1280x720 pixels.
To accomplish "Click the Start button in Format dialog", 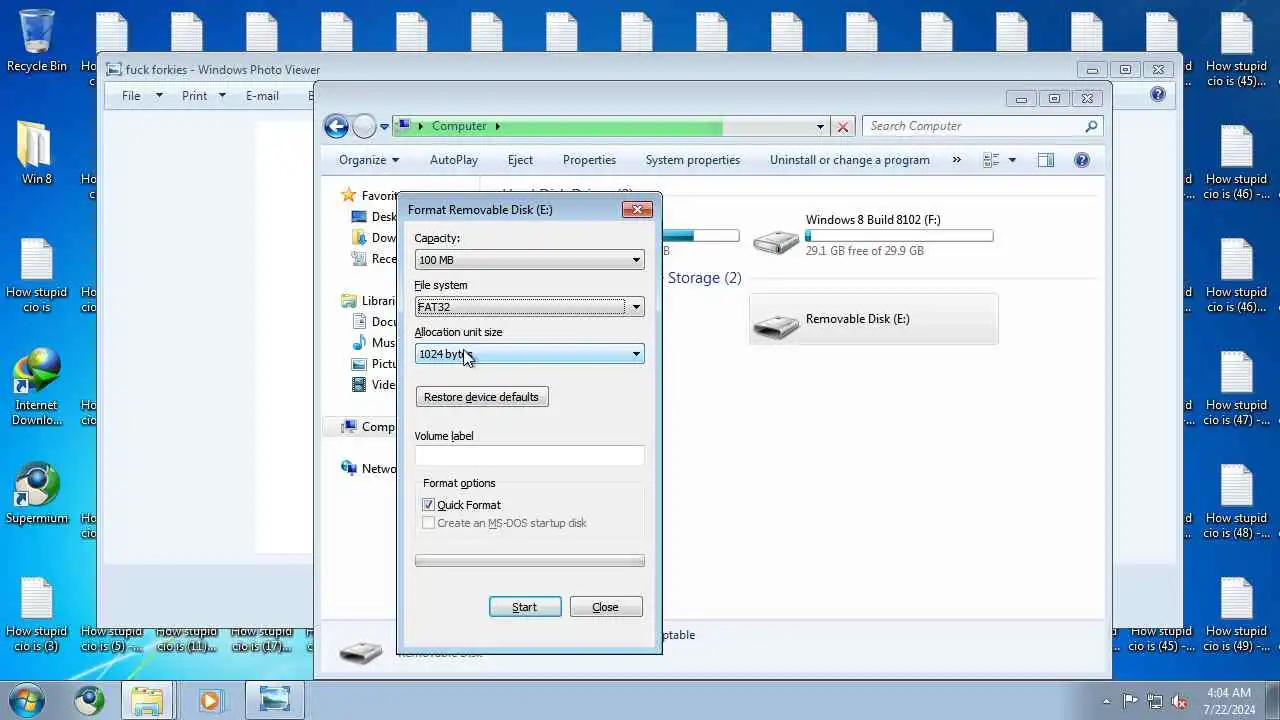I will [525, 607].
